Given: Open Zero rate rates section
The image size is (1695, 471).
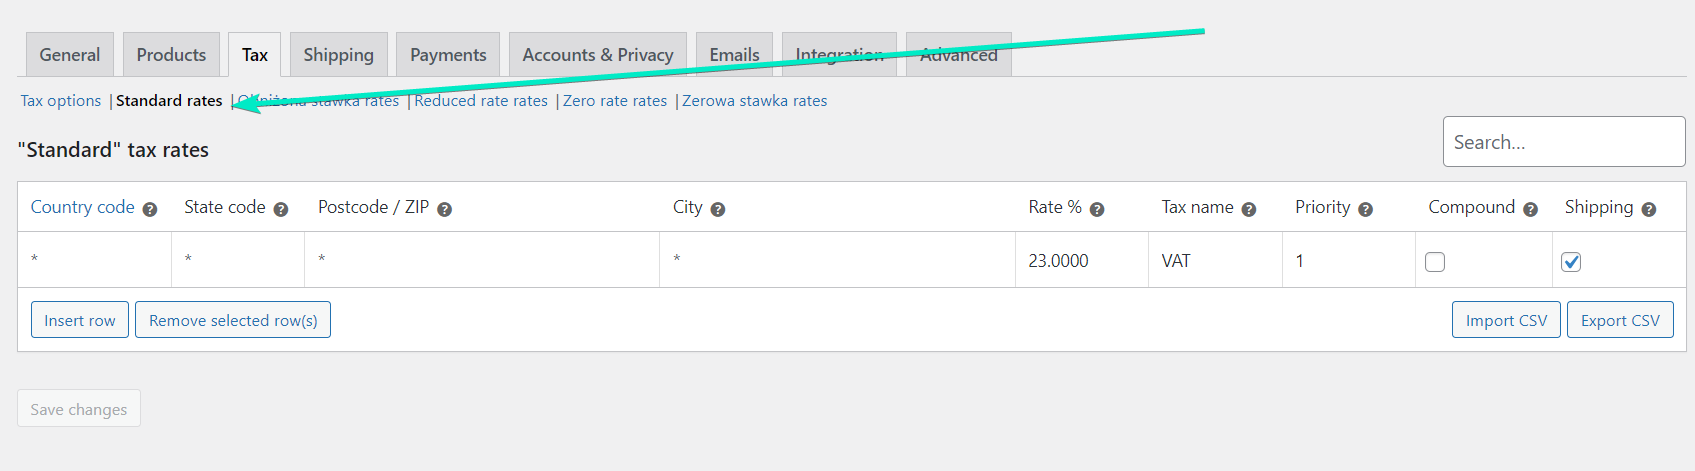Looking at the screenshot, I should pyautogui.click(x=615, y=101).
